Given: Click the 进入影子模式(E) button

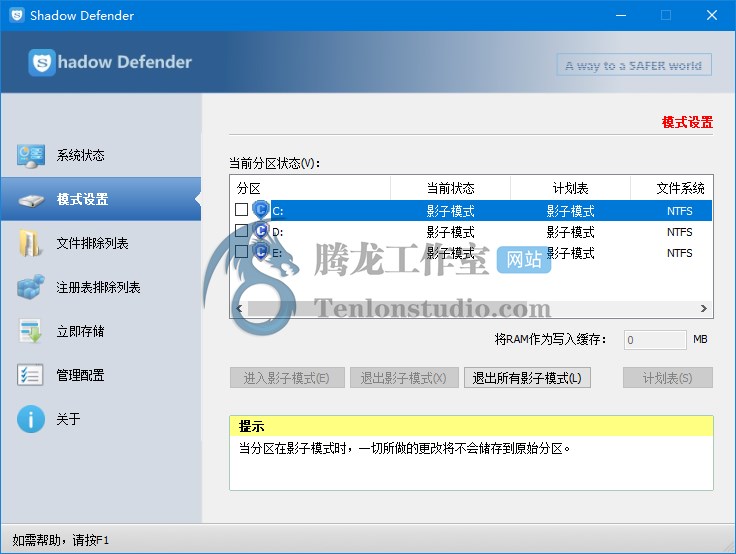Looking at the screenshot, I should coord(287,378).
